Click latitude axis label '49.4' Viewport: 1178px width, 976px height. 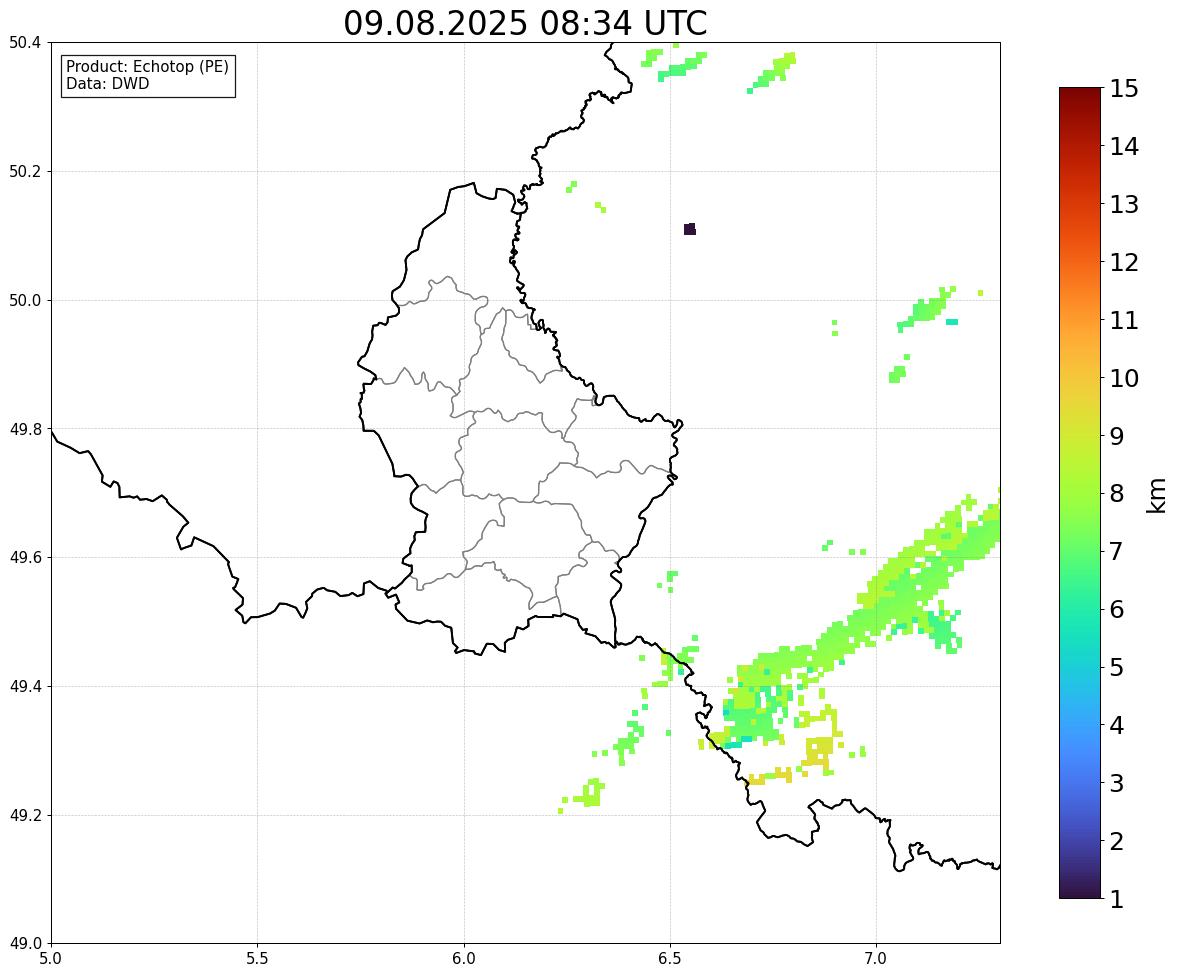[24, 687]
